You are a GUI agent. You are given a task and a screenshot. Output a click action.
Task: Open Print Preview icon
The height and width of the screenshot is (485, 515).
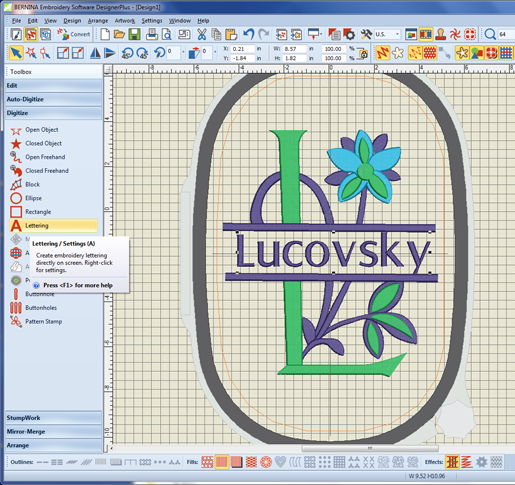pyautogui.click(x=167, y=34)
